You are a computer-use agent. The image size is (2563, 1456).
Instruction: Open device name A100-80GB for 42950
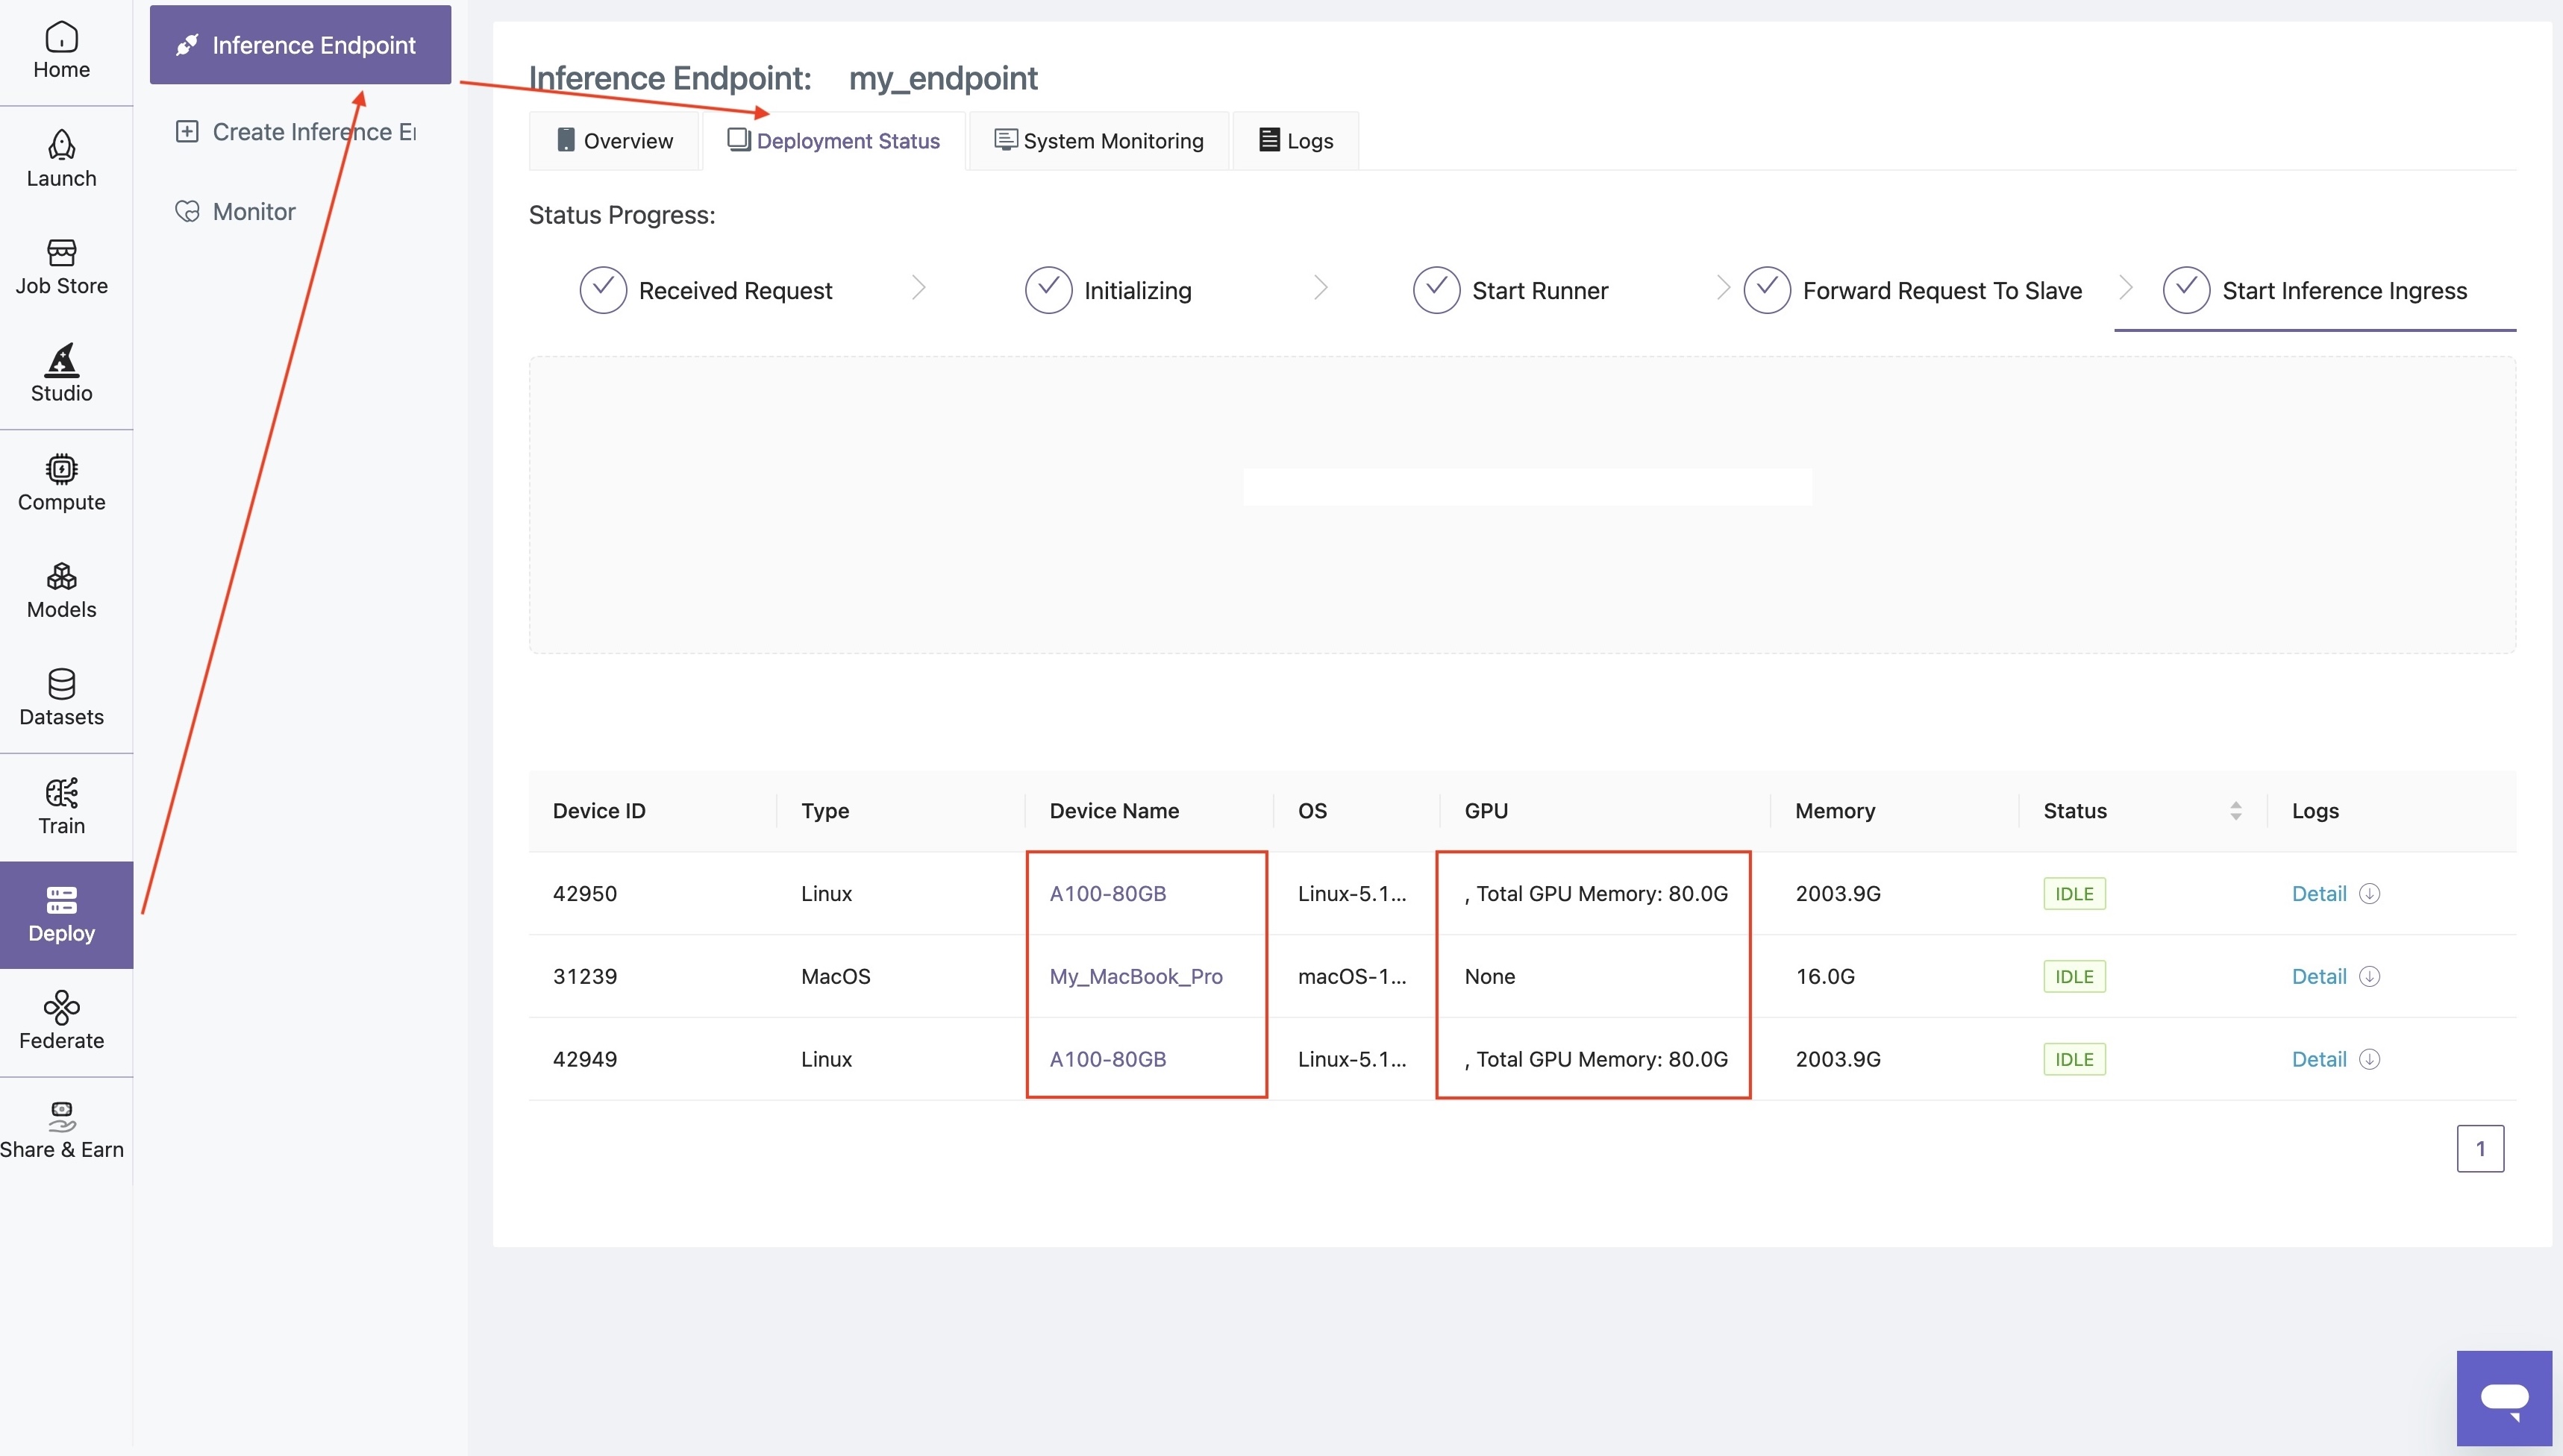coord(1108,893)
